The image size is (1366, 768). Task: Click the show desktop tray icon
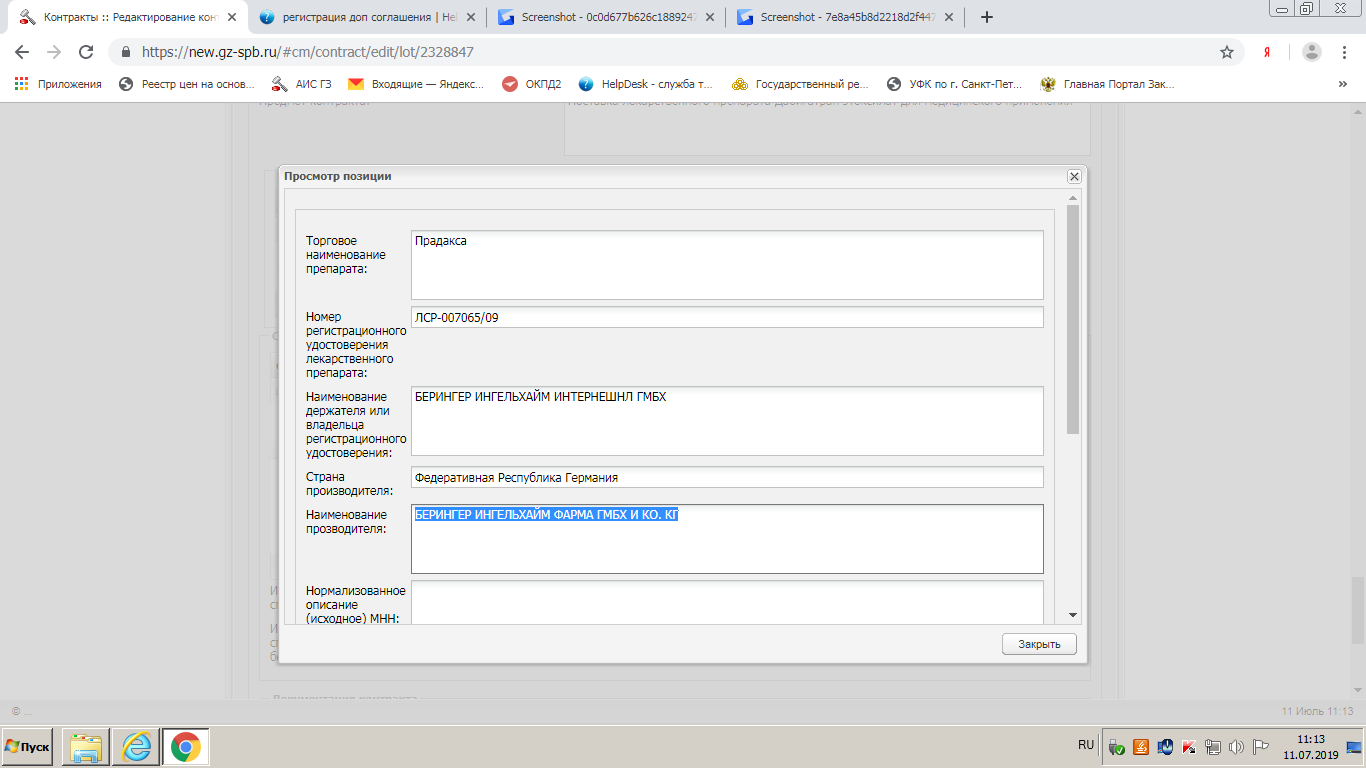click(x=1353, y=747)
